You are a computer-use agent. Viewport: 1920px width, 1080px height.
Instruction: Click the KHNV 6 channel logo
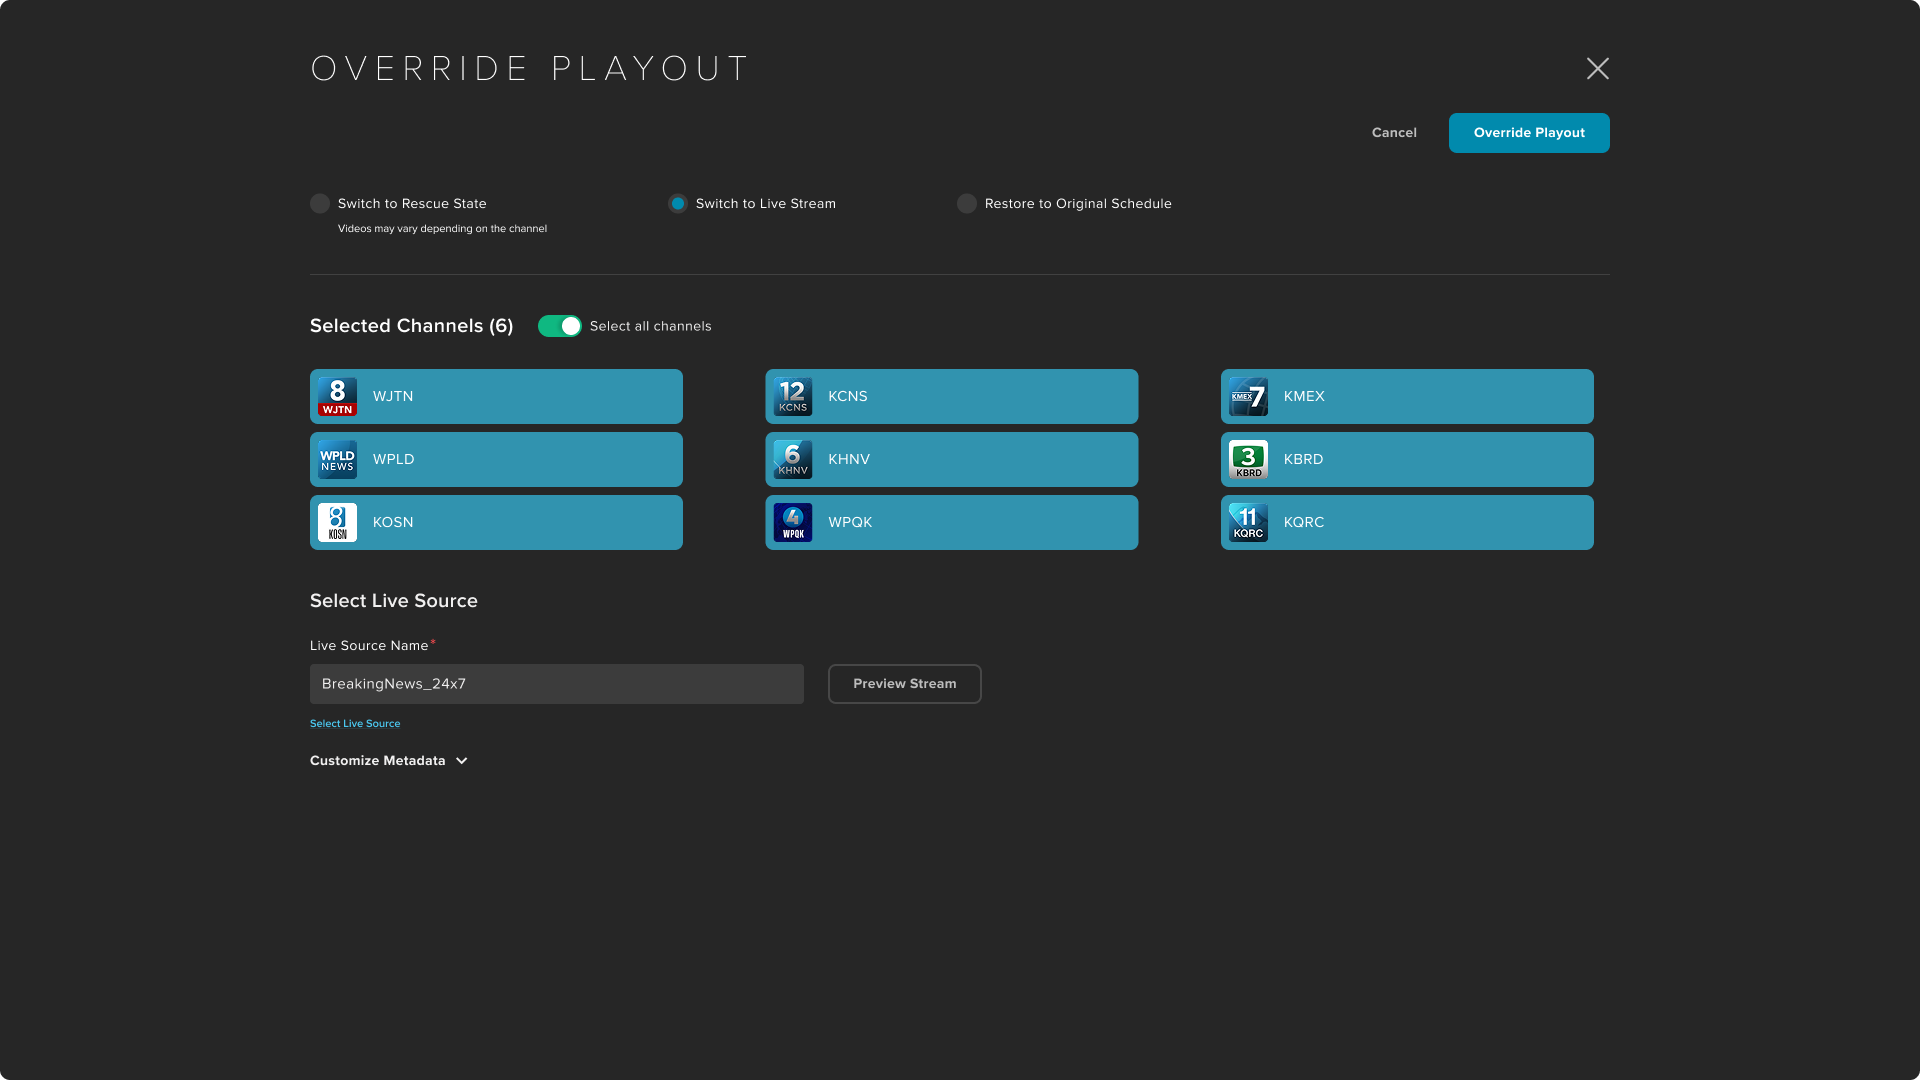point(792,460)
